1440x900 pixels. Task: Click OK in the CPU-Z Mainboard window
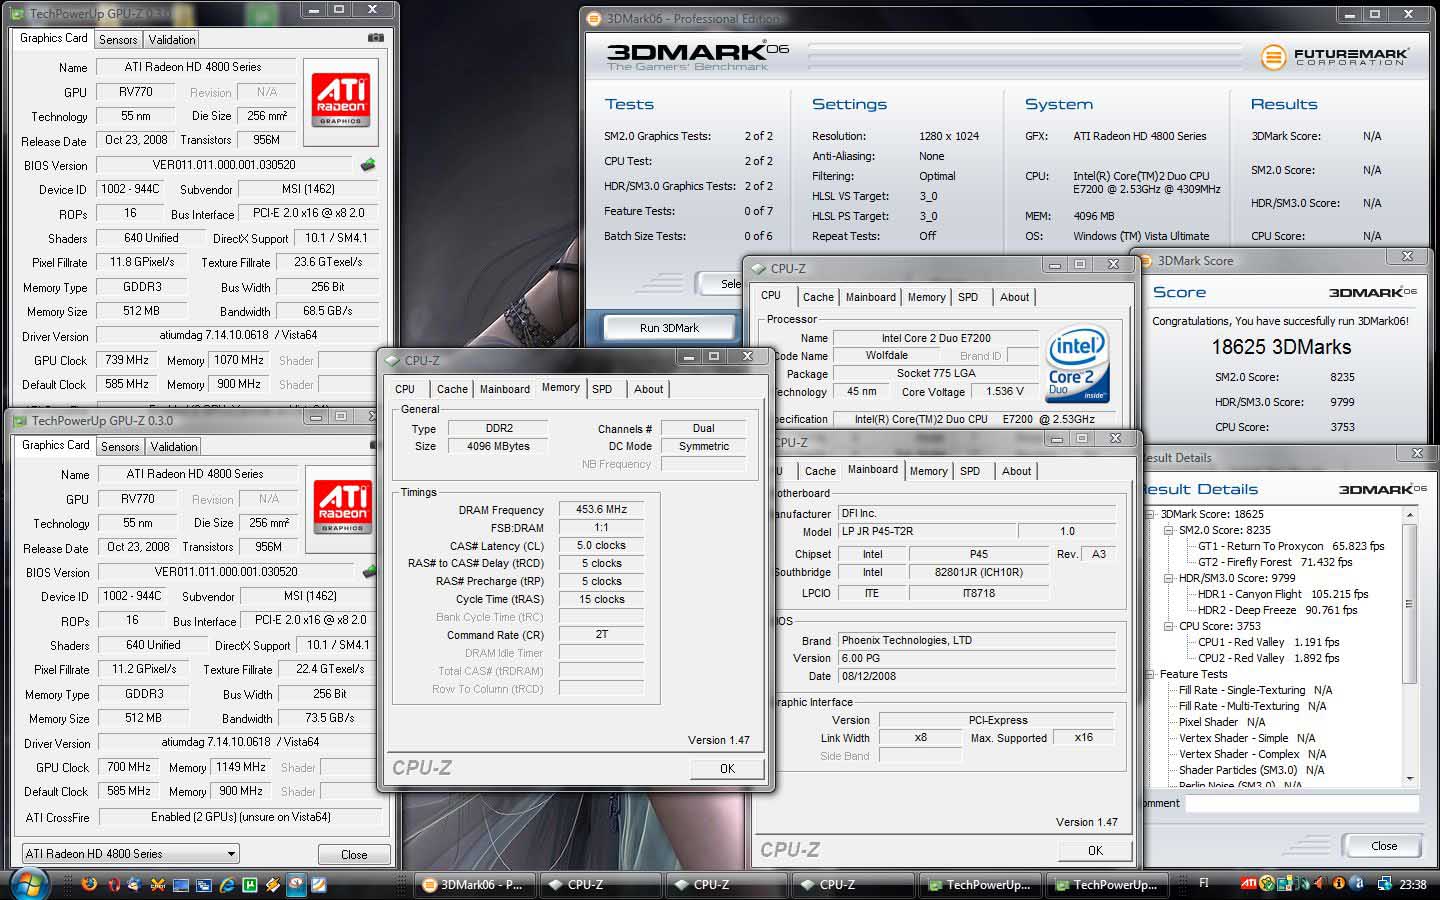coord(1095,851)
